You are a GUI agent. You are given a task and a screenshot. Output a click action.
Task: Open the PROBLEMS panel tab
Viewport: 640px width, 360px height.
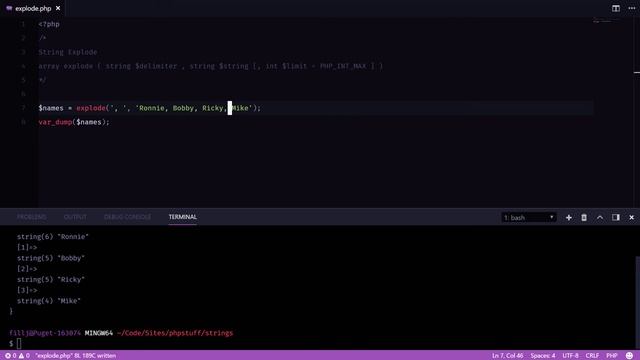pyautogui.click(x=31, y=217)
